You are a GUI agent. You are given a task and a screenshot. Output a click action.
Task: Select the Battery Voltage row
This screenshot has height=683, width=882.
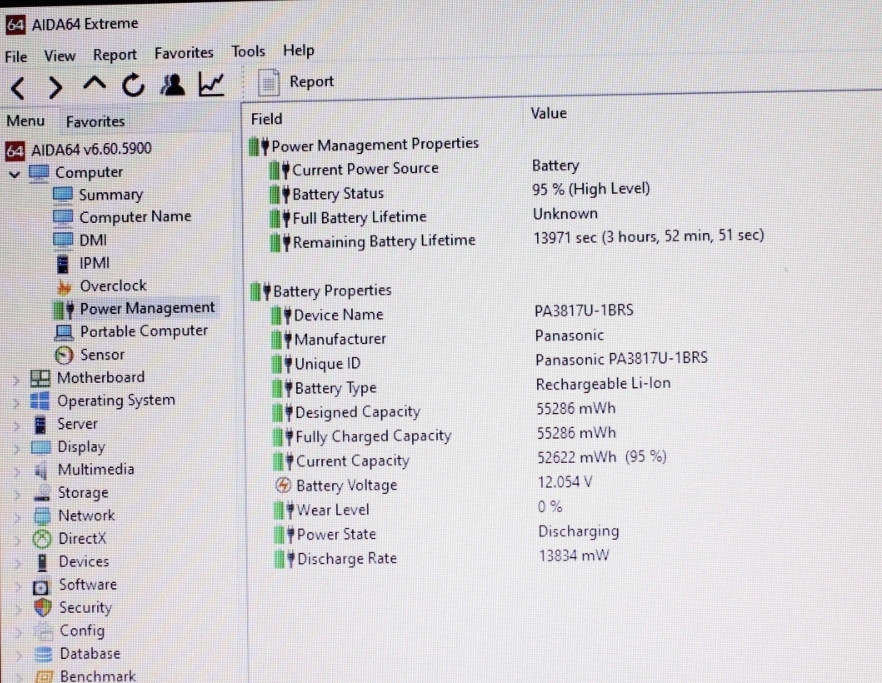point(346,486)
